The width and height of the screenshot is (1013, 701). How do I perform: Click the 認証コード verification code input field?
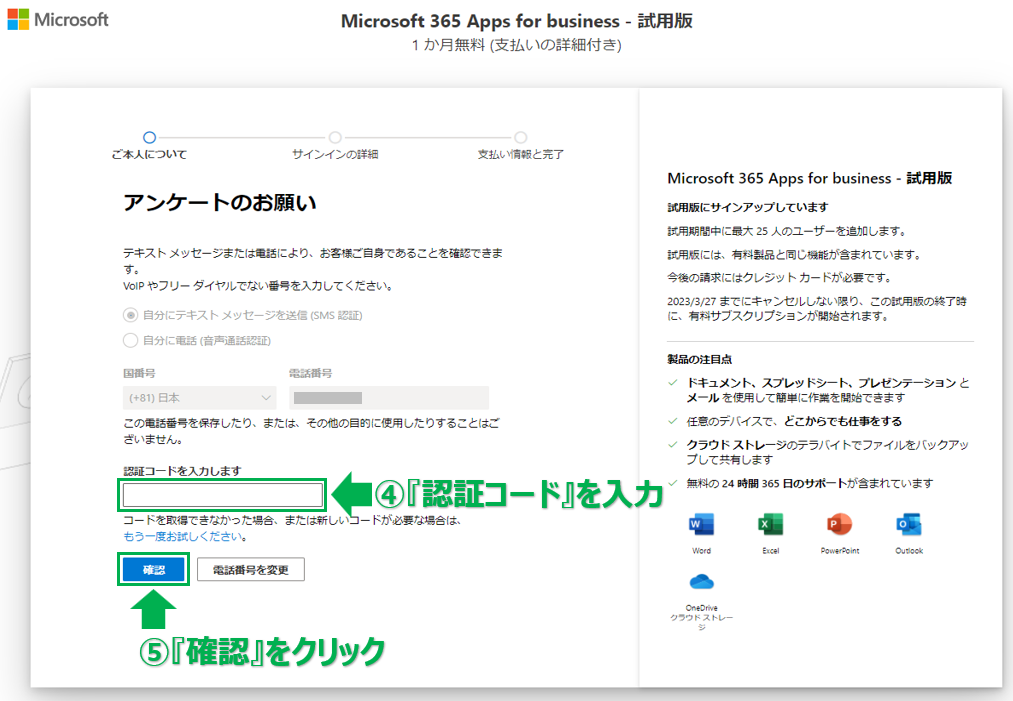tap(222, 495)
